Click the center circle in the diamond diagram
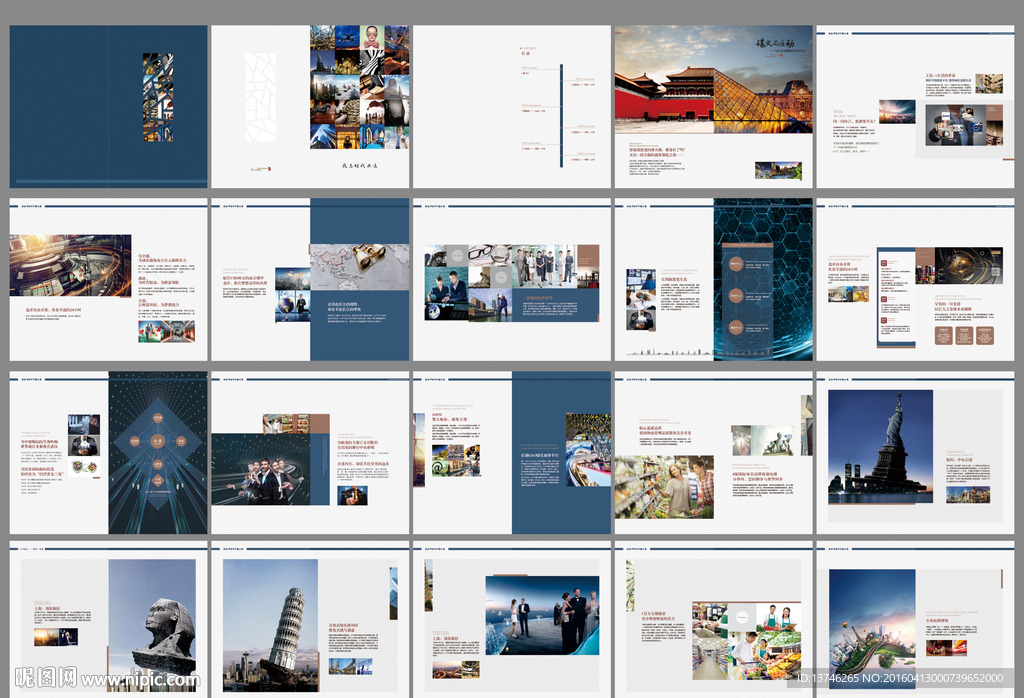This screenshot has width=1024, height=698. tap(157, 439)
